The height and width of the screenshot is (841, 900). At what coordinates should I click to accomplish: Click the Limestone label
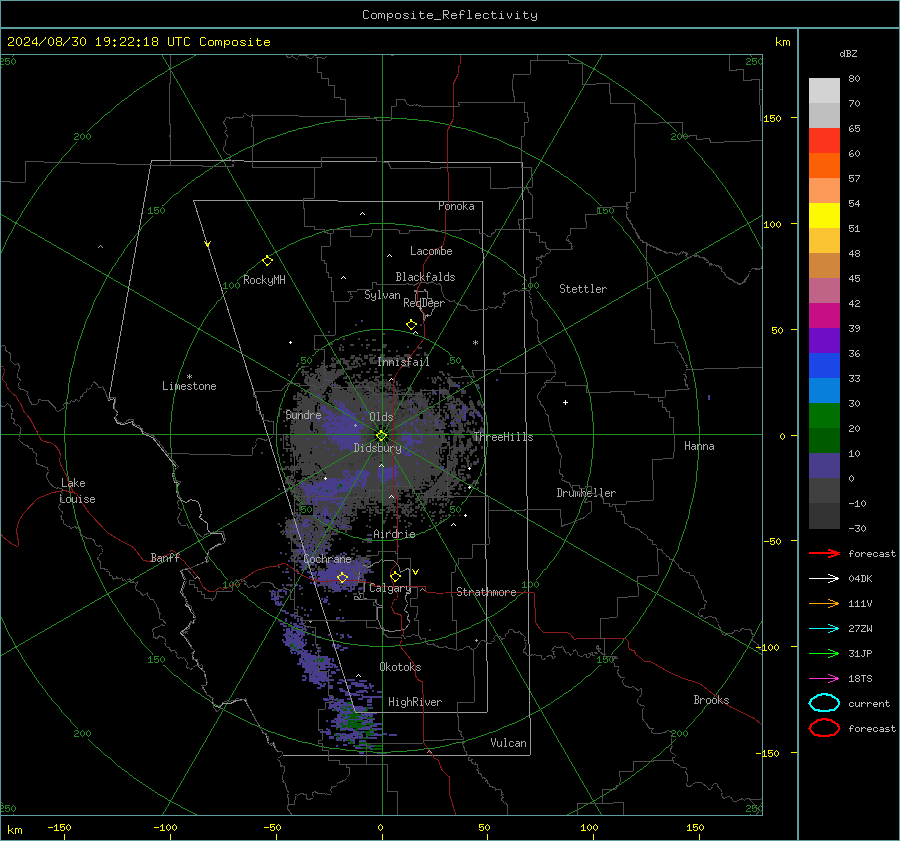[189, 386]
